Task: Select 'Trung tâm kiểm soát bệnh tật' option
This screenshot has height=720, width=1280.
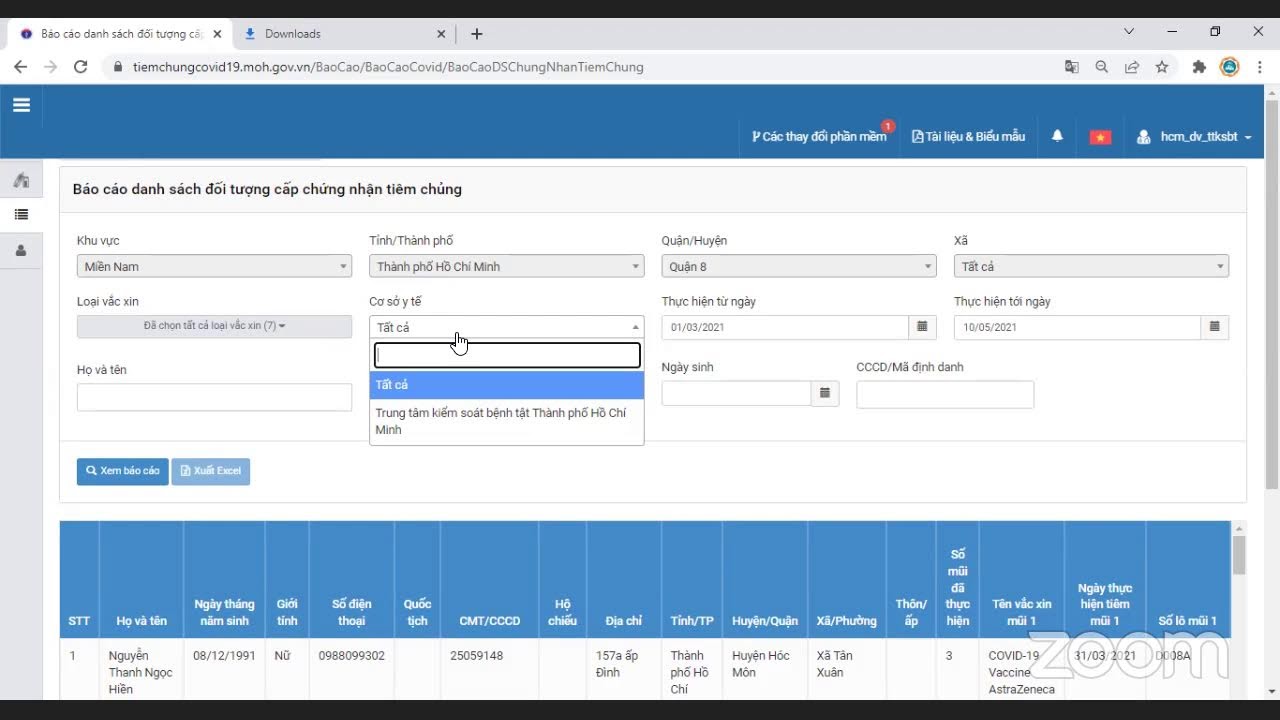Action: 506,421
